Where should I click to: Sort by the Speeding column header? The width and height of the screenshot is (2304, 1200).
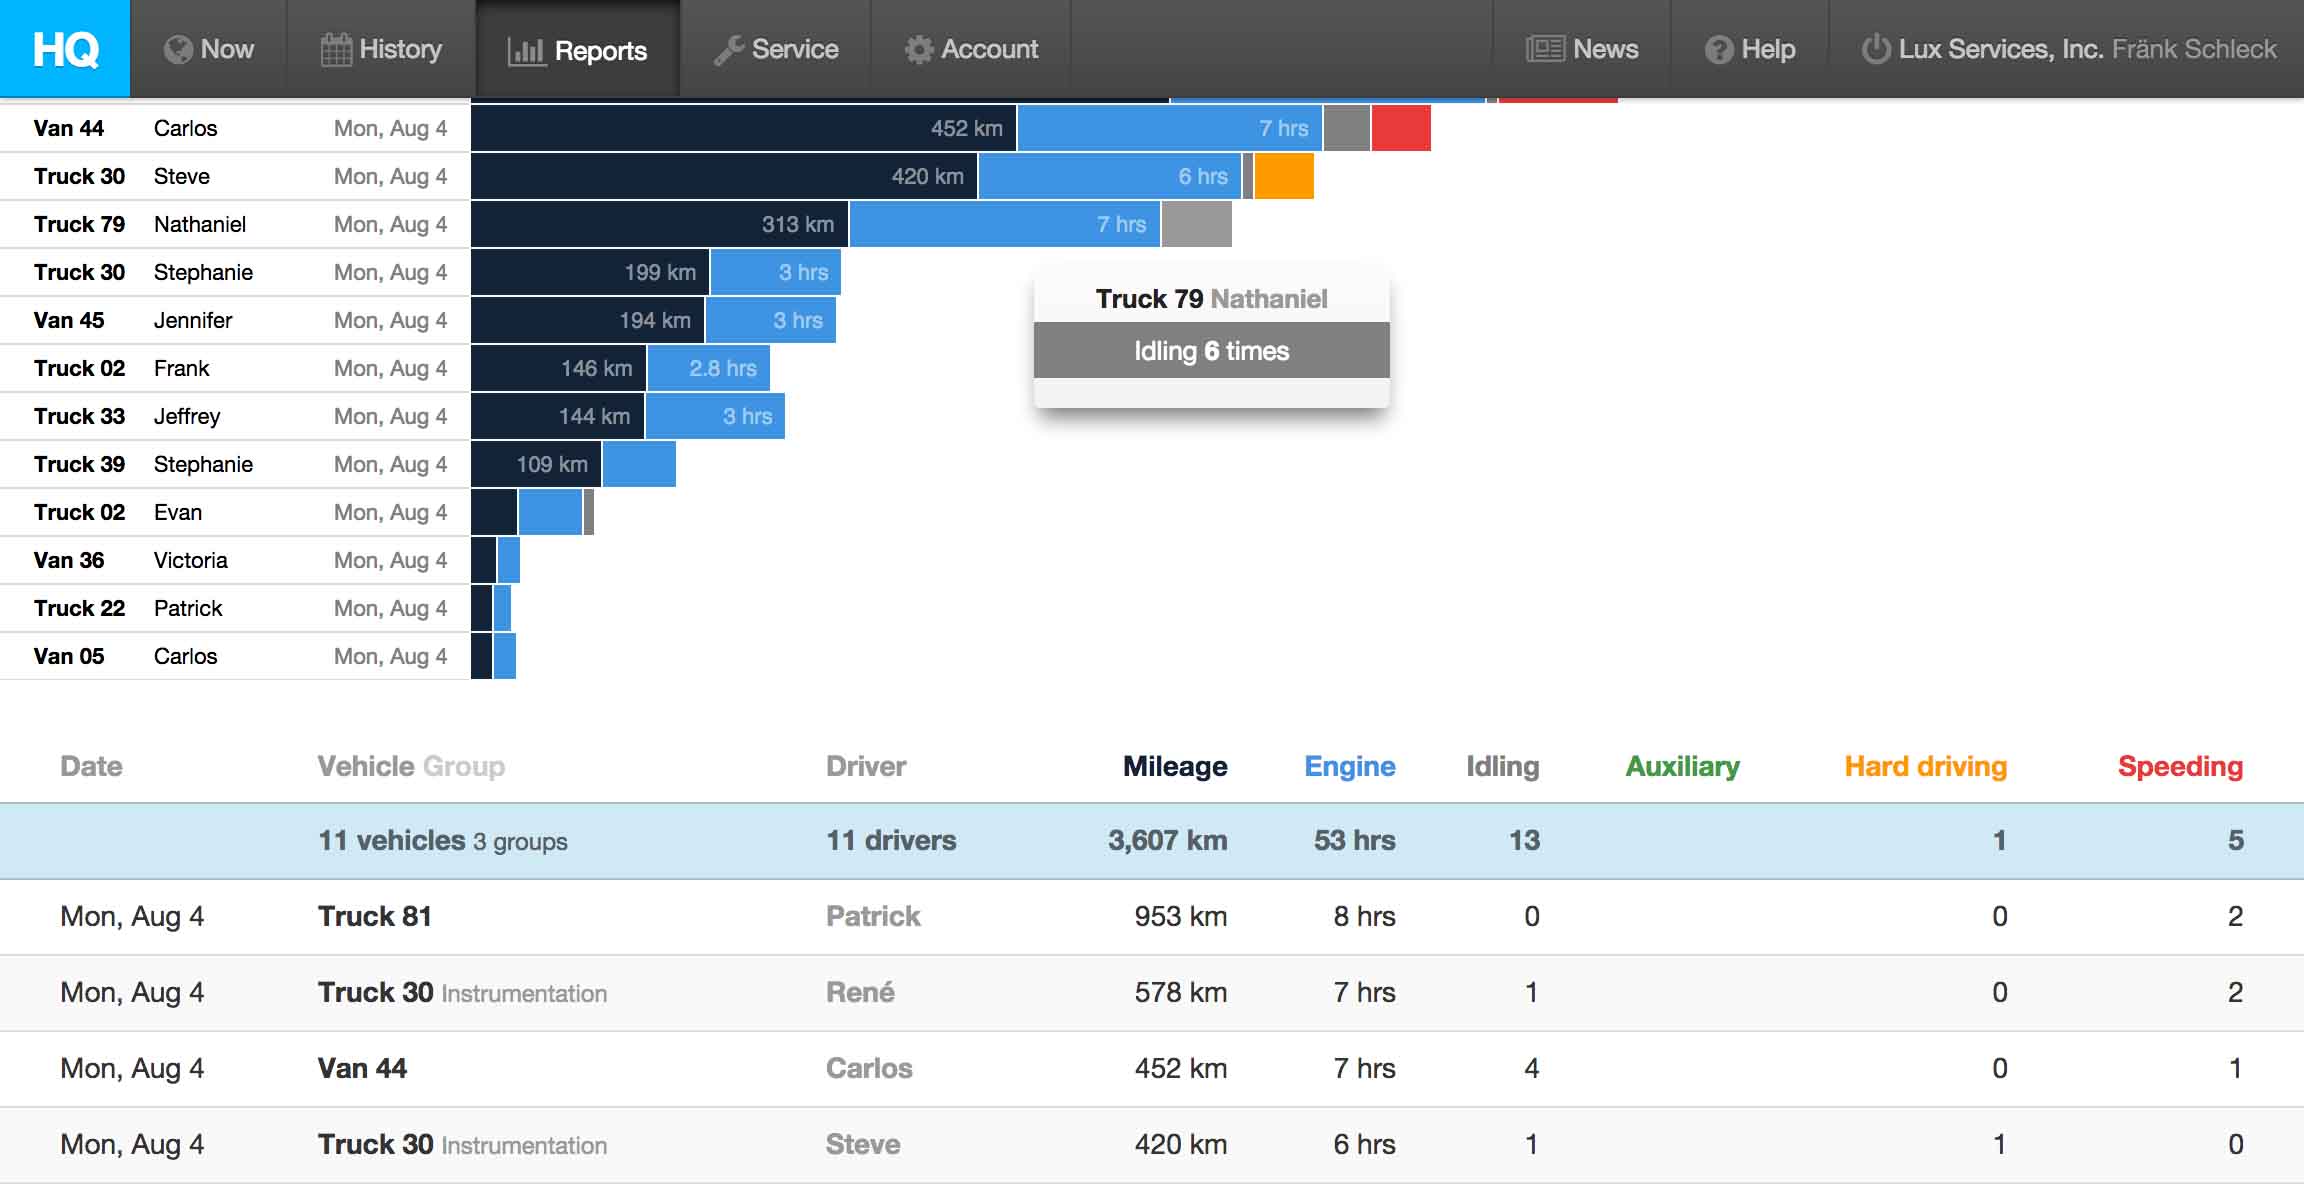coord(2180,766)
